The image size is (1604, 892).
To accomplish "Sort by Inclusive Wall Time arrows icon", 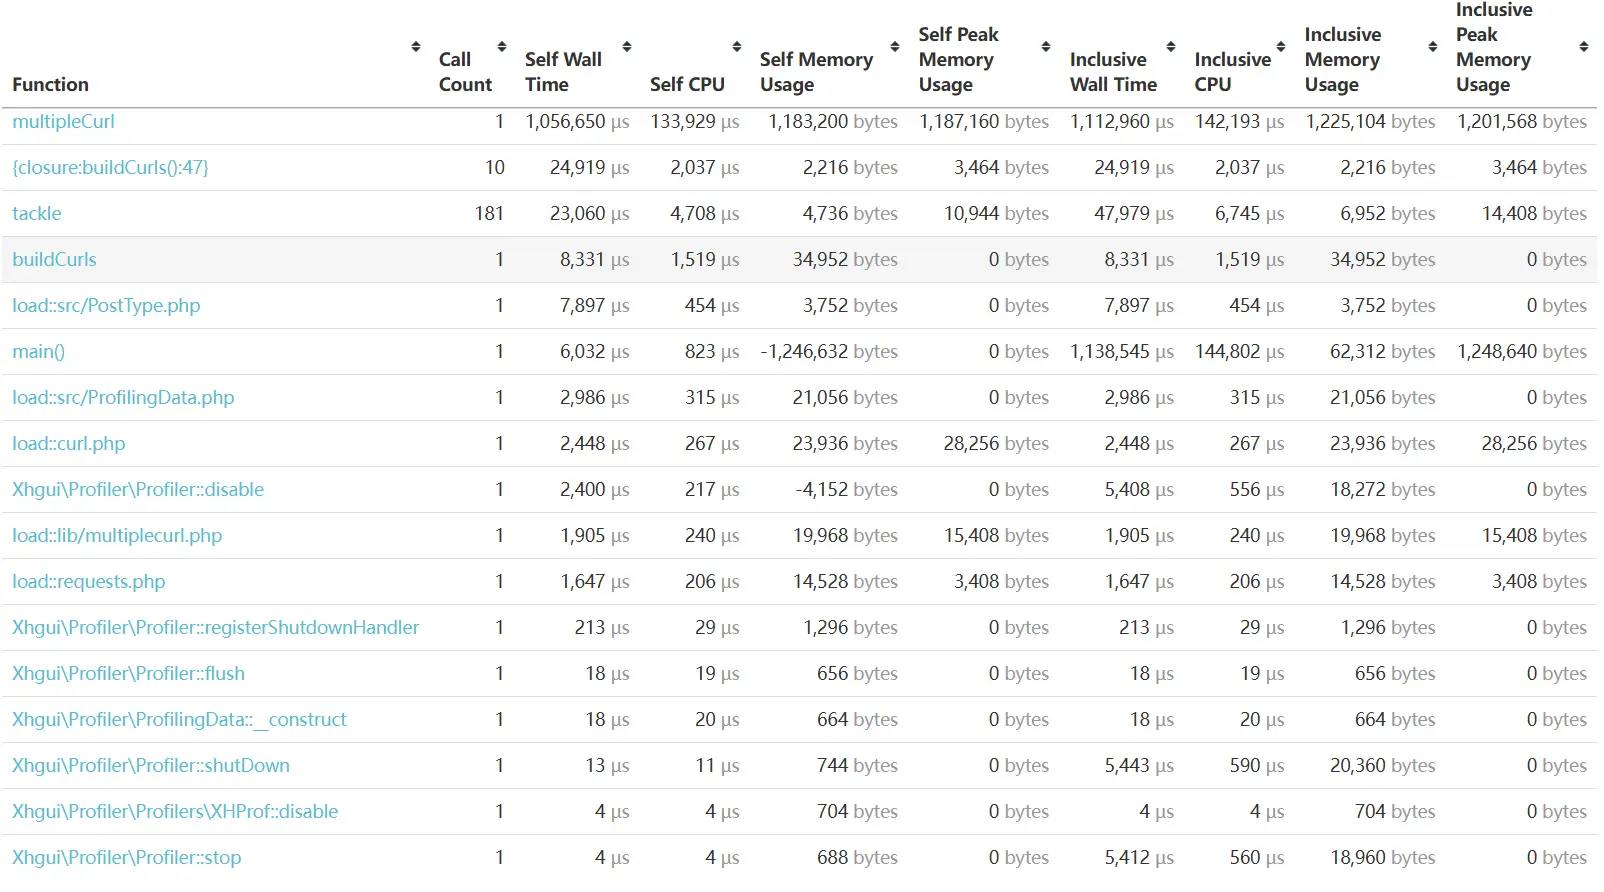I will tap(1171, 47).
